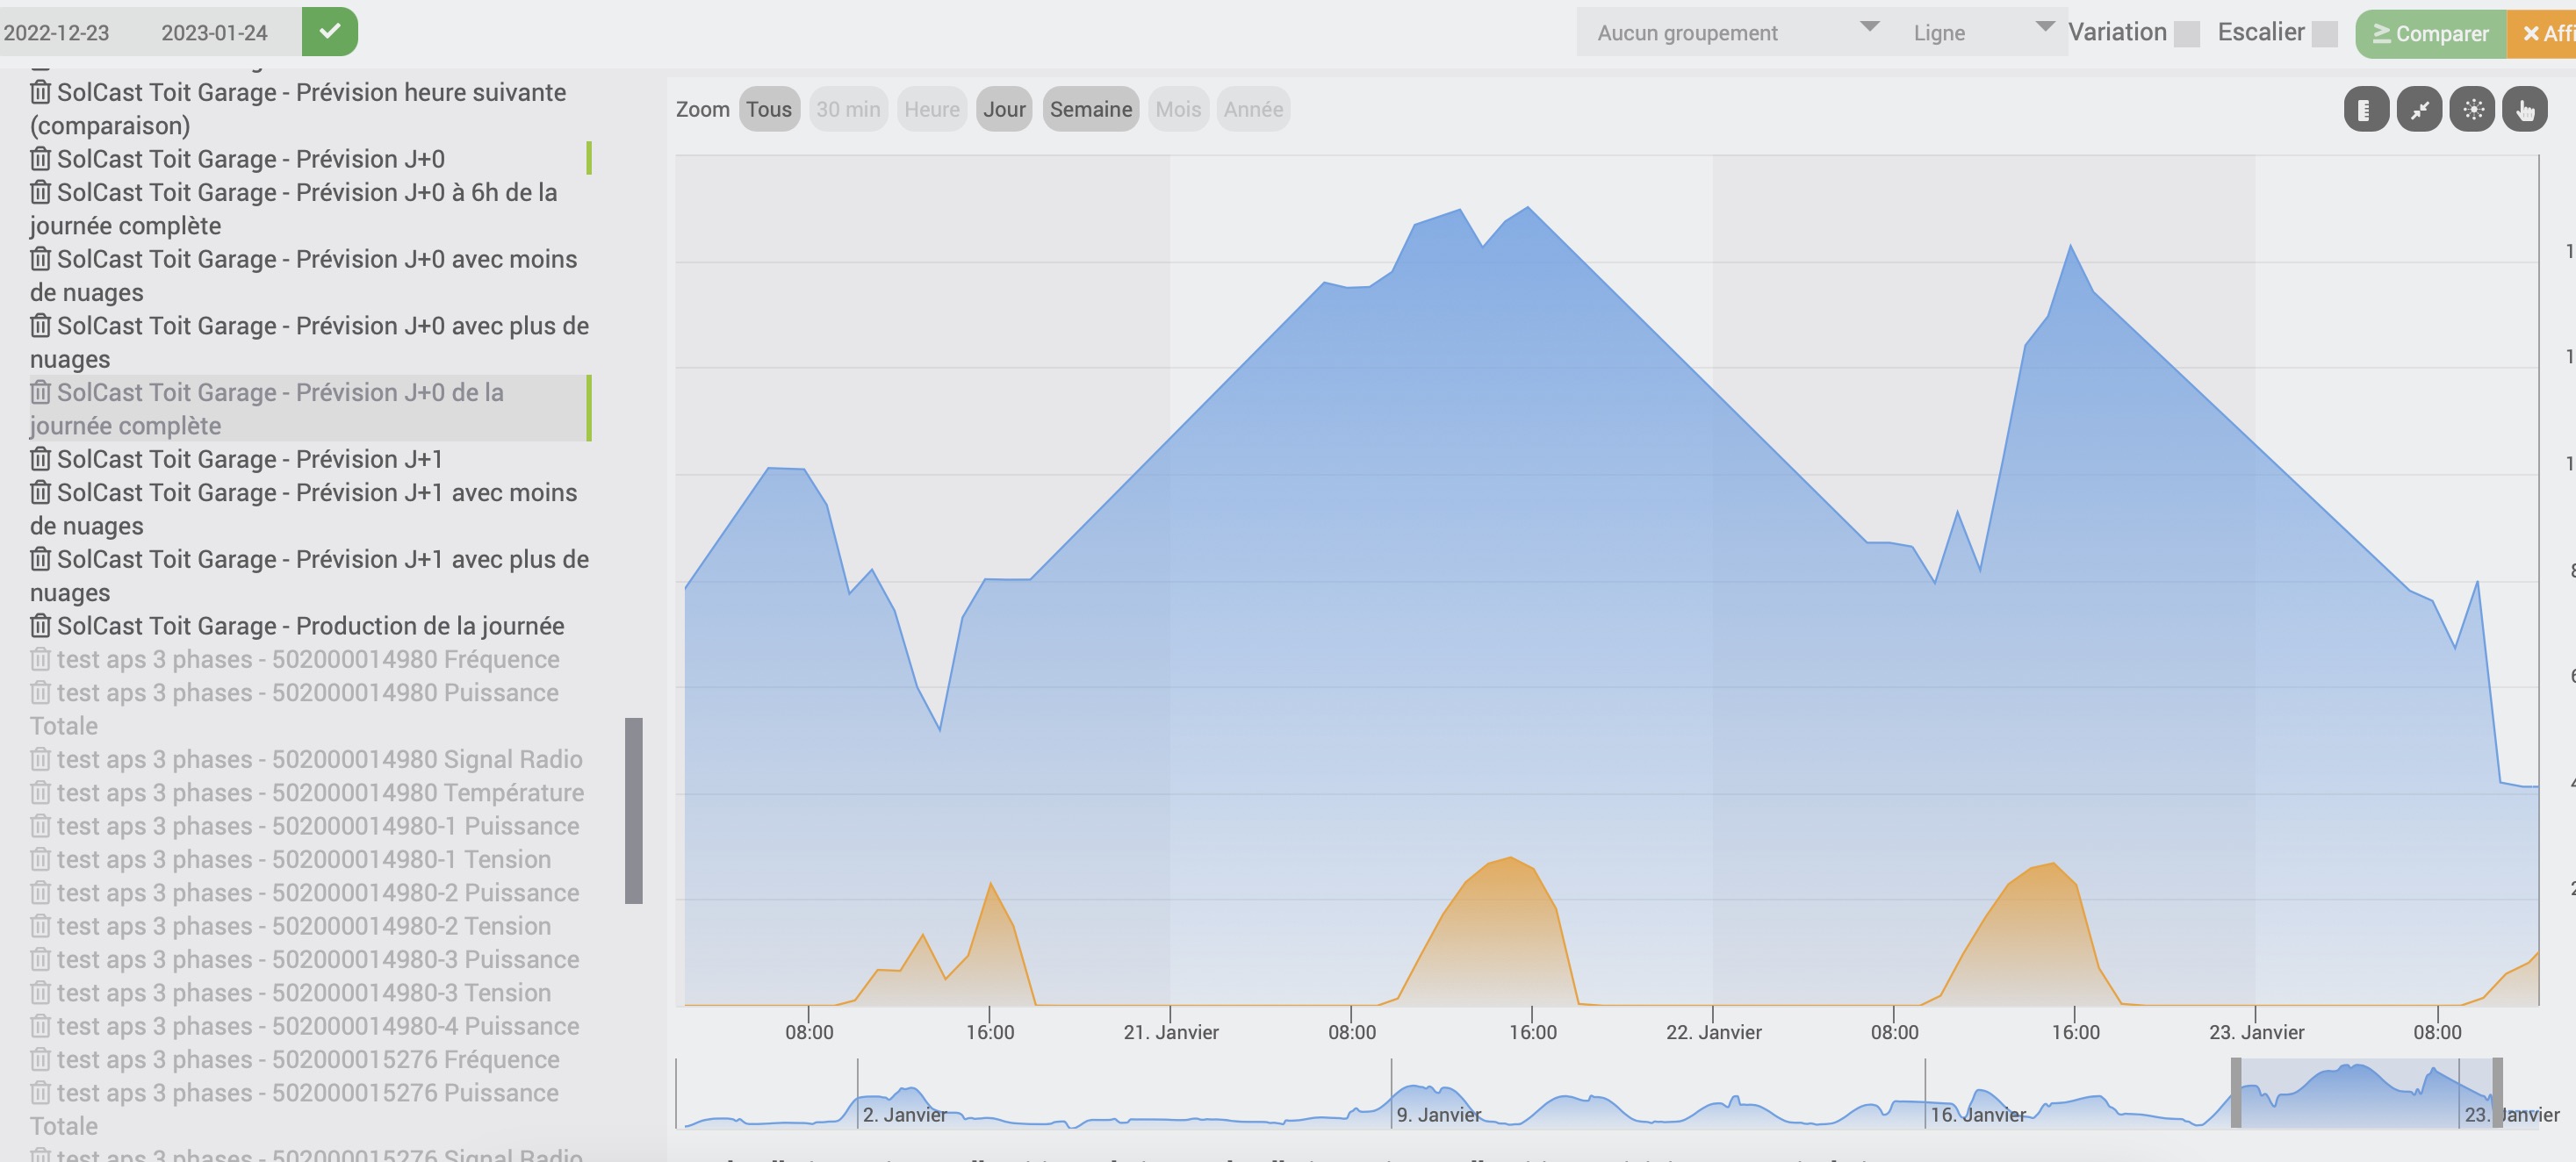Click trash icon next to Prévision J+0
Screen dimensions: 2576x1162
[x=40, y=159]
